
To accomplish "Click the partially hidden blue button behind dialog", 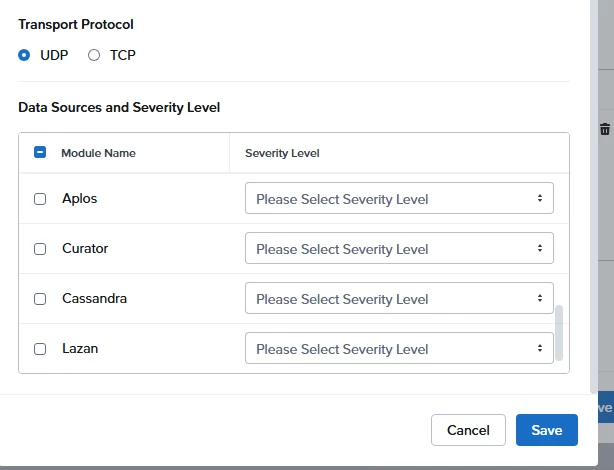I will pos(606,407).
